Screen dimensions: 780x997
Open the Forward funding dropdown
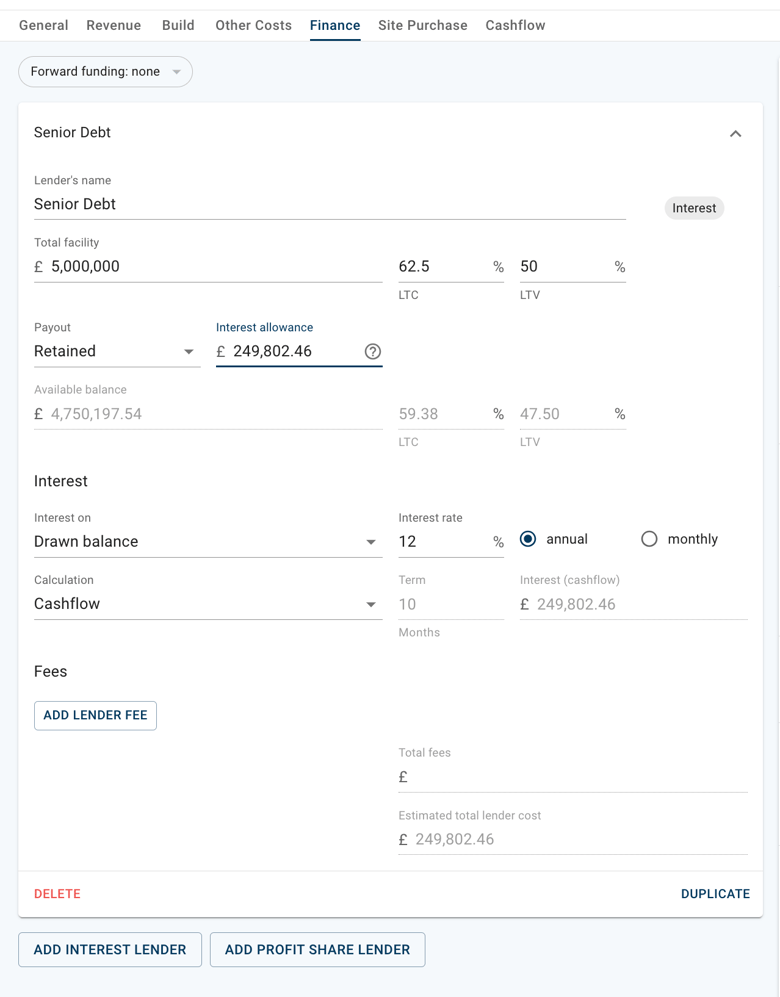tap(105, 71)
